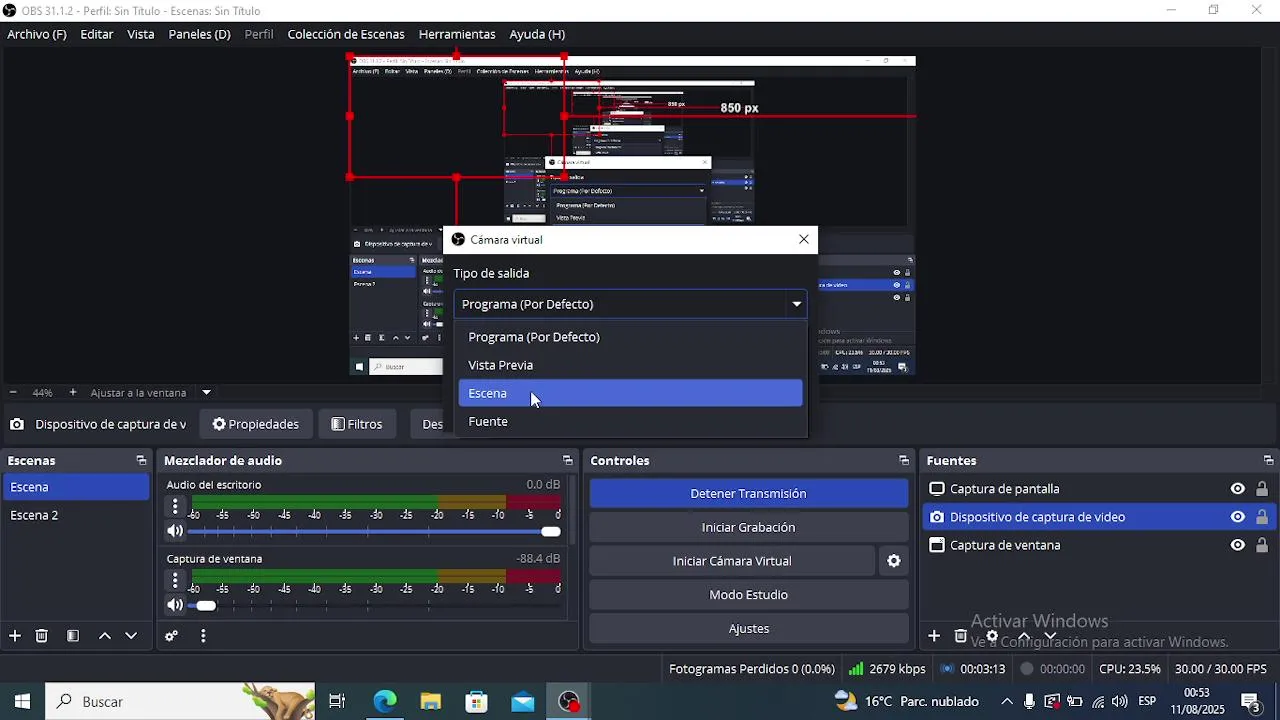Open Ajustes from Controles
This screenshot has height=720, width=1280.
(748, 629)
